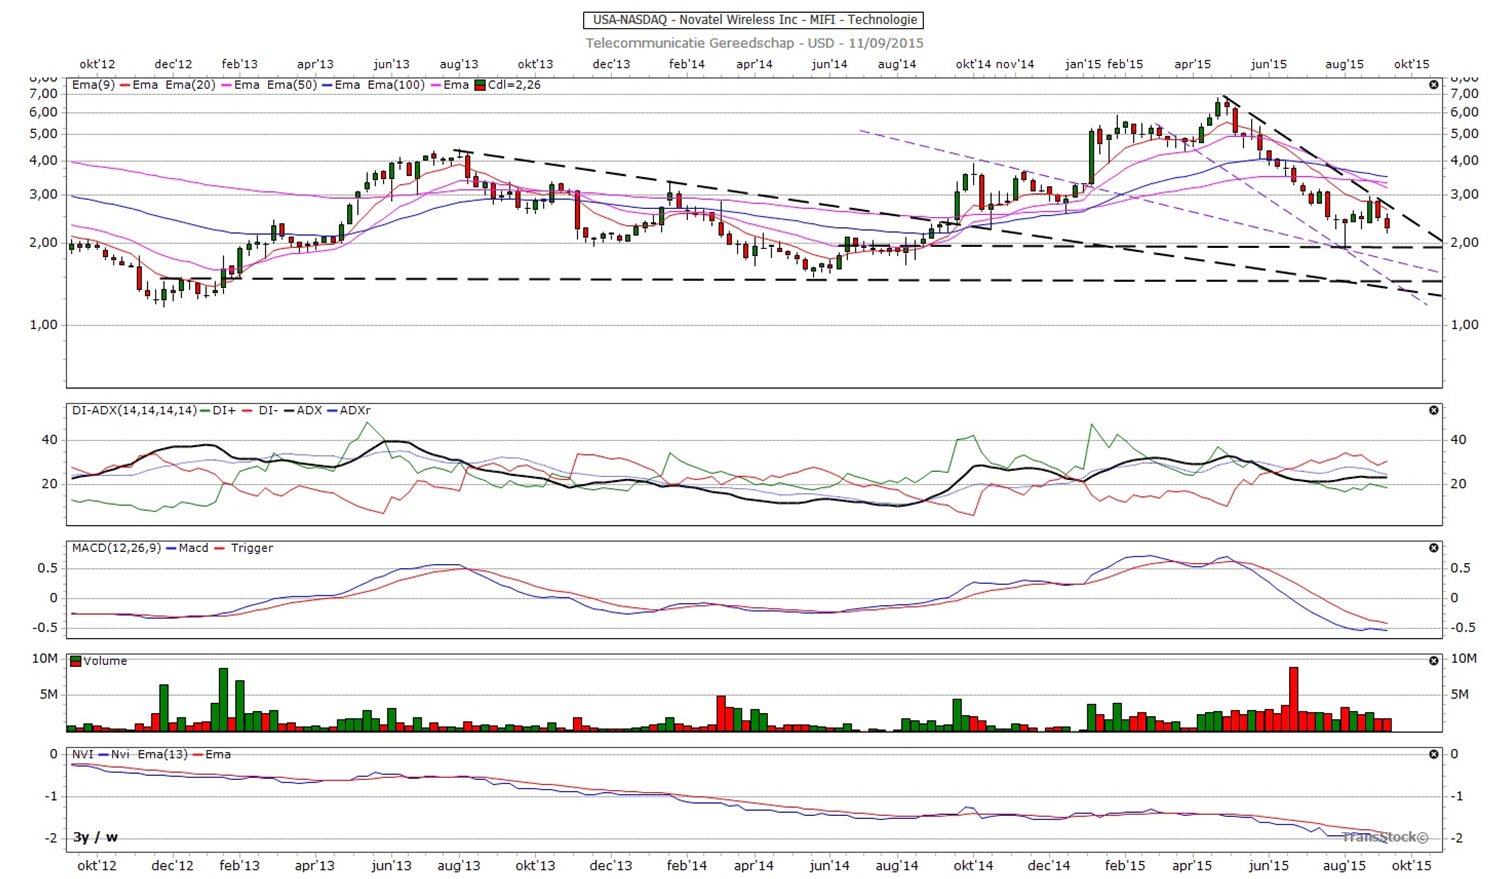The width and height of the screenshot is (1506, 879).
Task: Click the tall green volume bar near feb'13
Action: click(223, 700)
